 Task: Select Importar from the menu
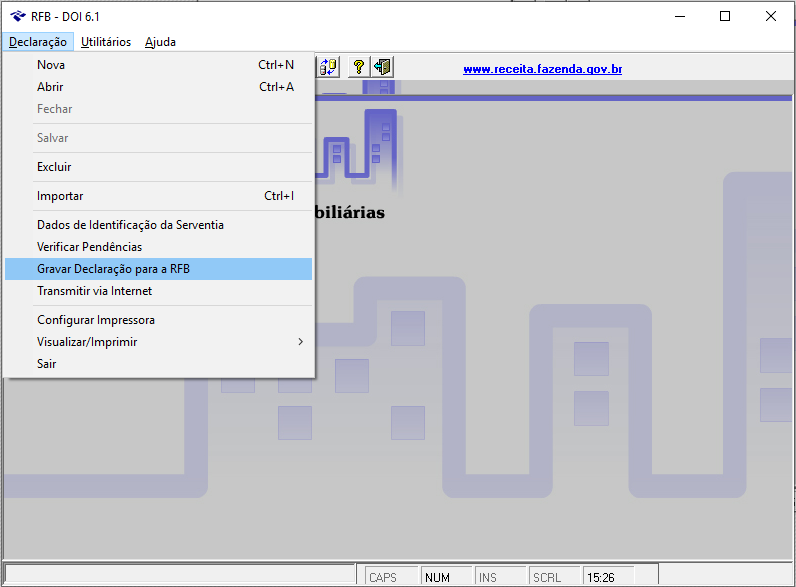60,196
